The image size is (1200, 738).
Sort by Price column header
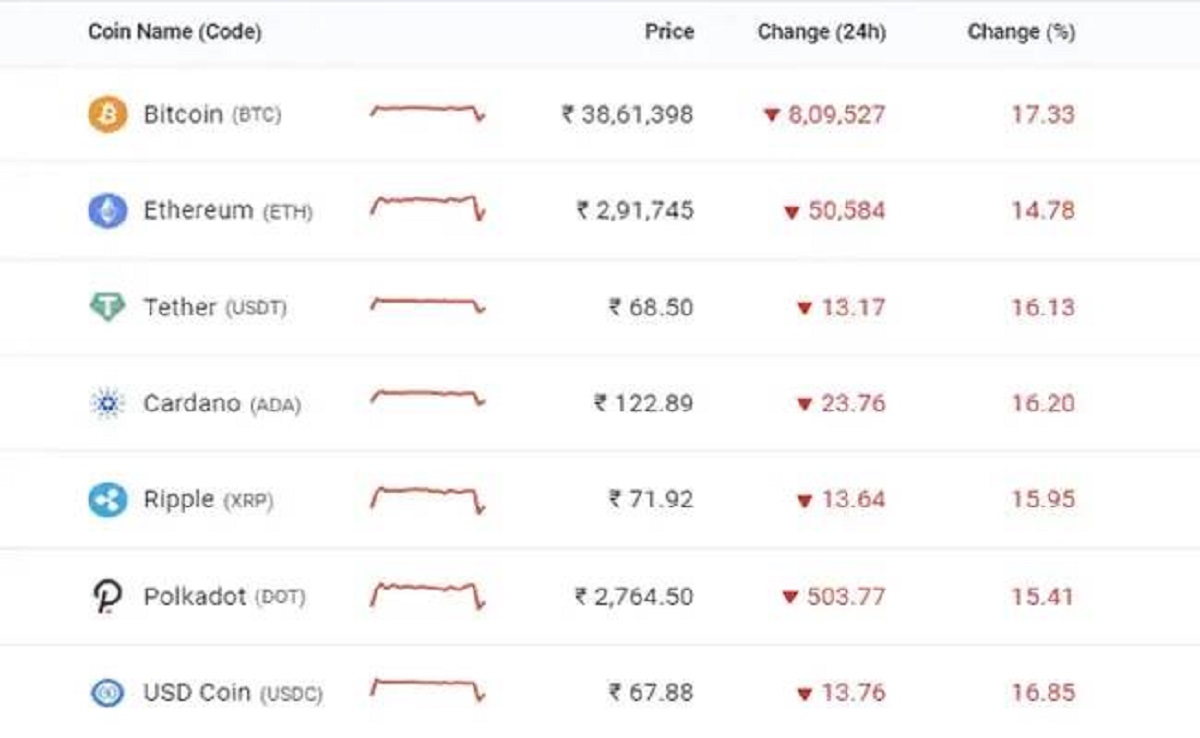(669, 32)
